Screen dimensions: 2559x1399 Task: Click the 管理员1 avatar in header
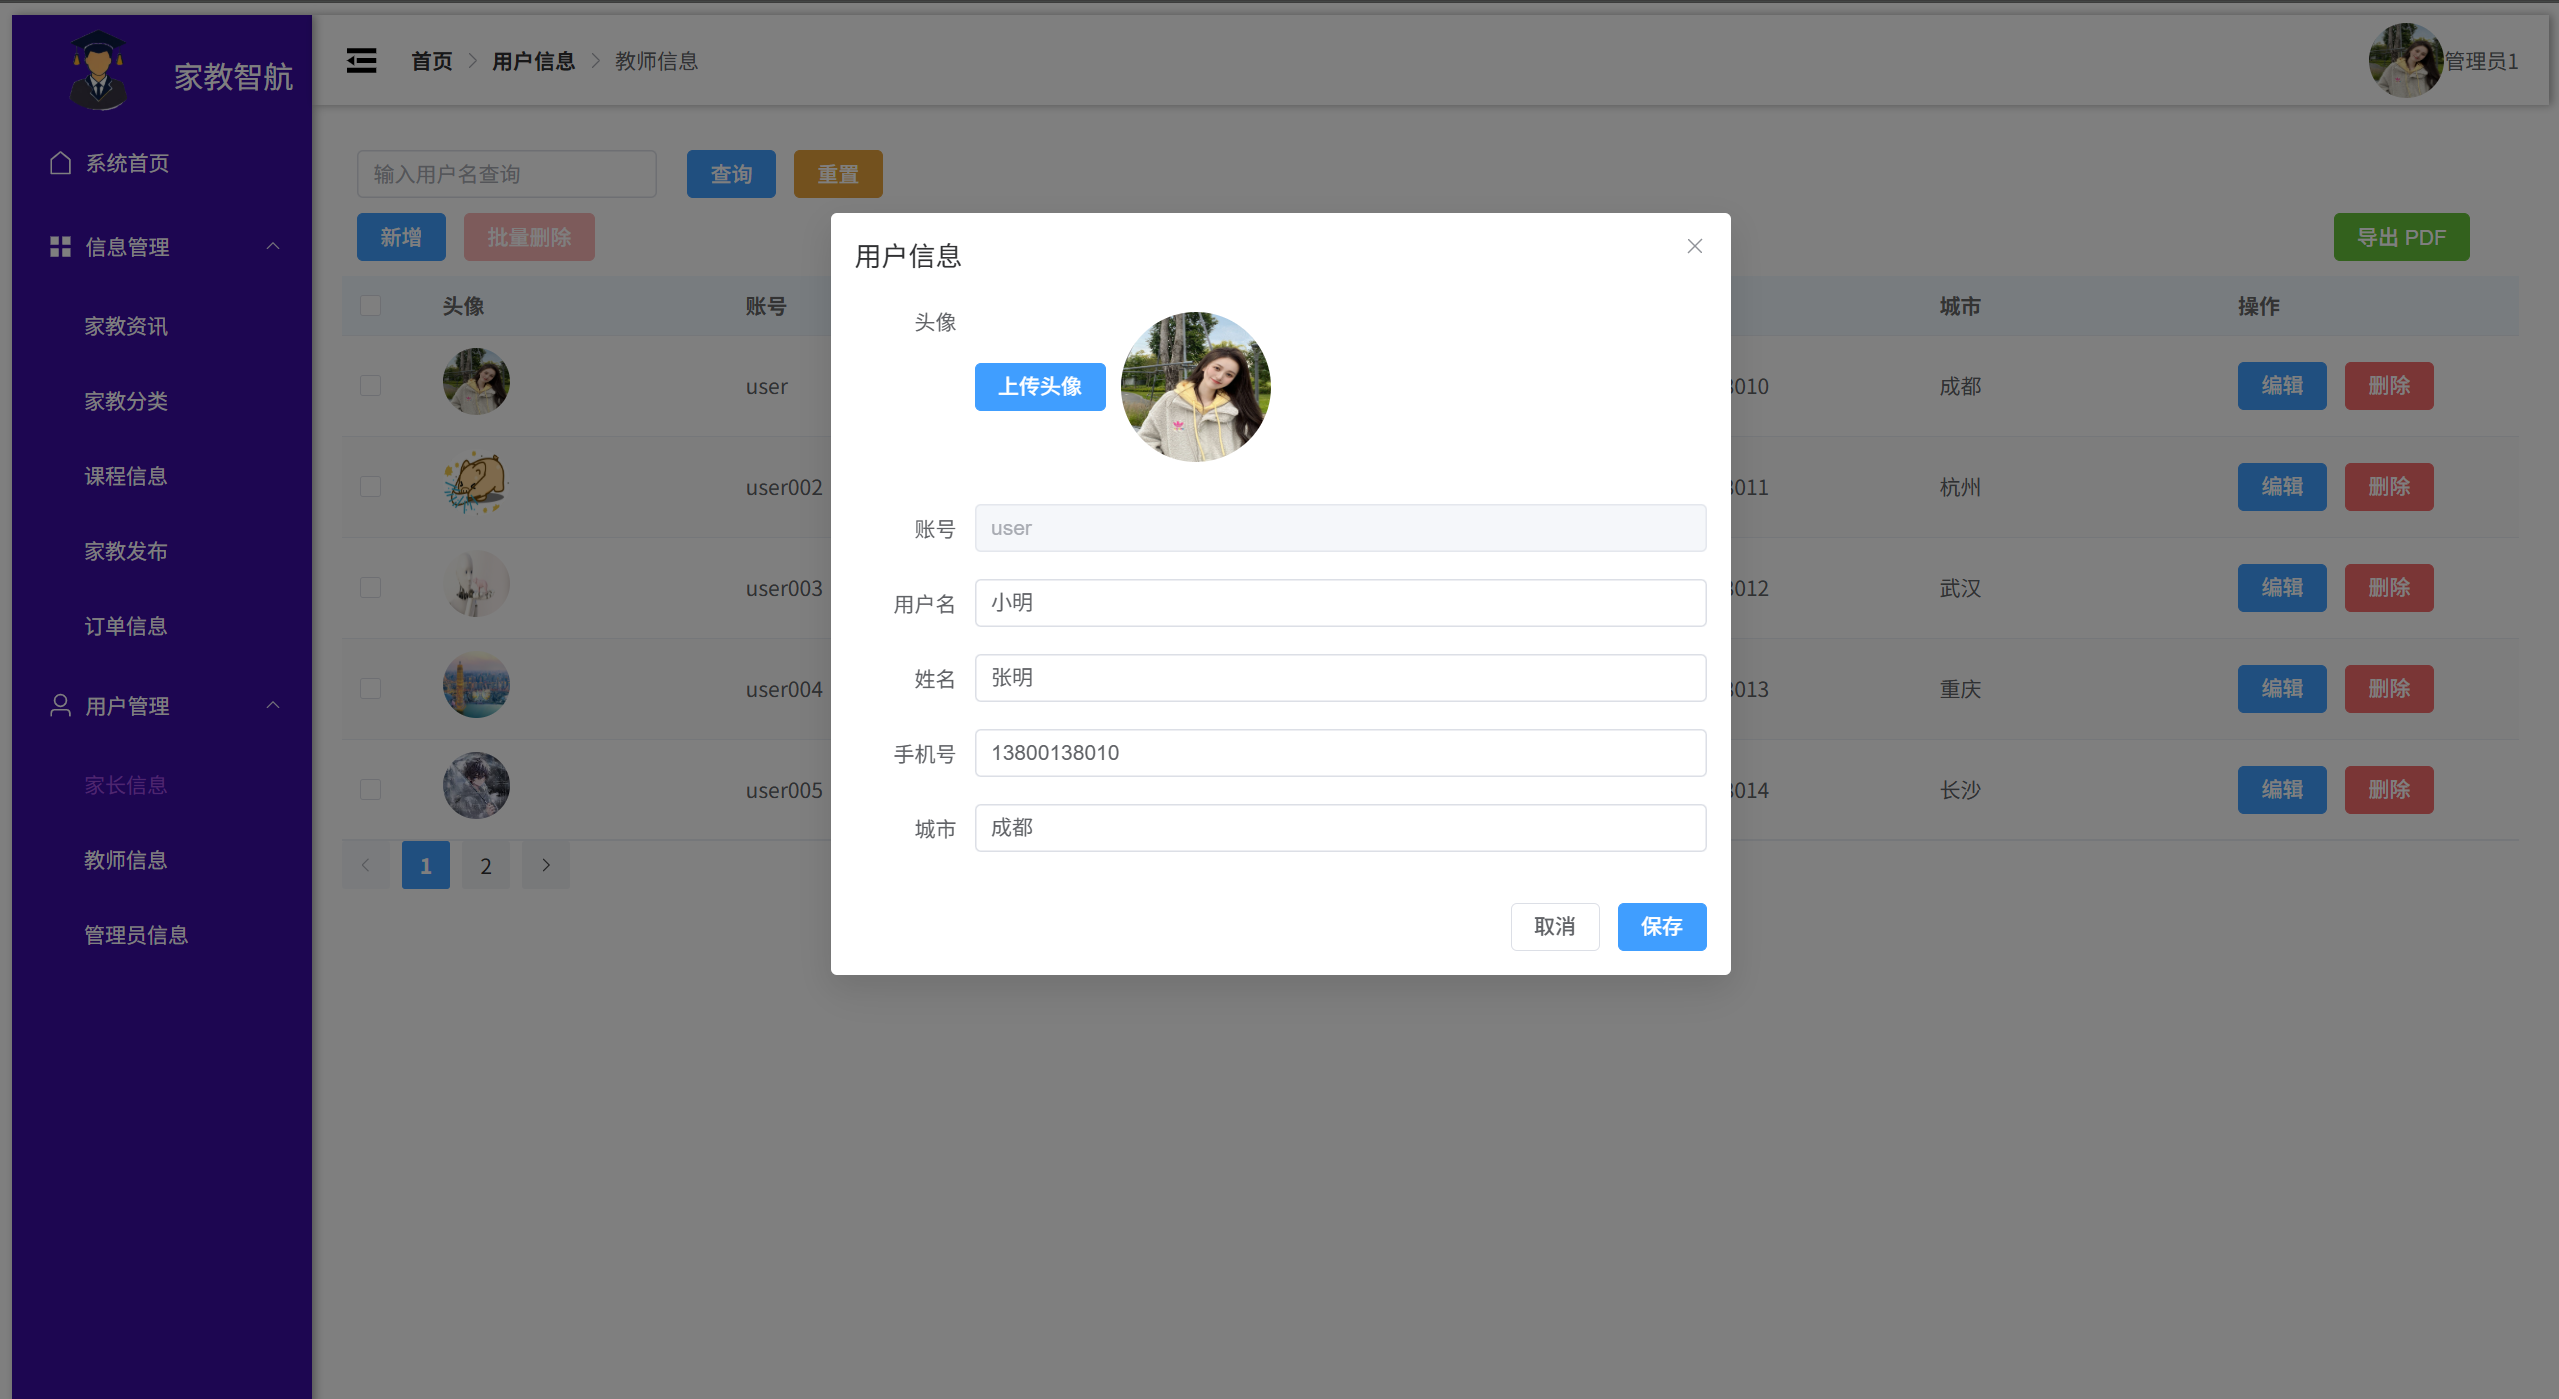(2405, 61)
